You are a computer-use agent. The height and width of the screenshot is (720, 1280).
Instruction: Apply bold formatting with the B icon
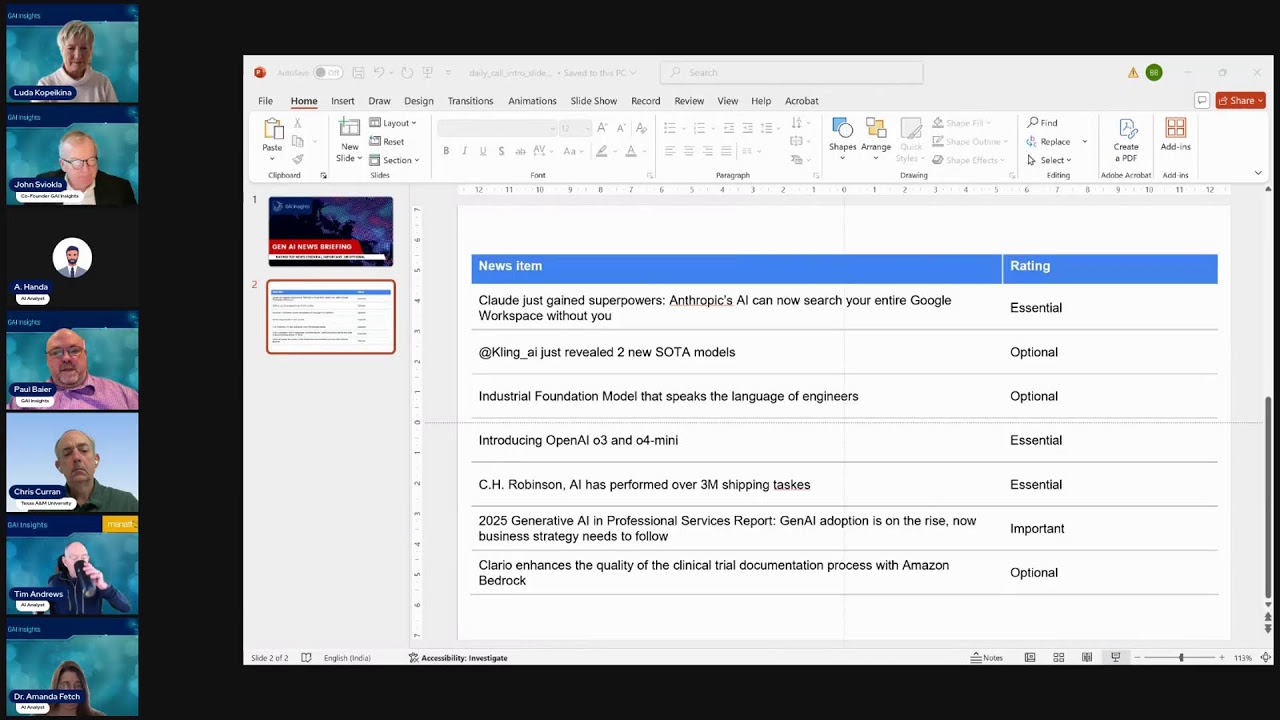click(x=446, y=151)
